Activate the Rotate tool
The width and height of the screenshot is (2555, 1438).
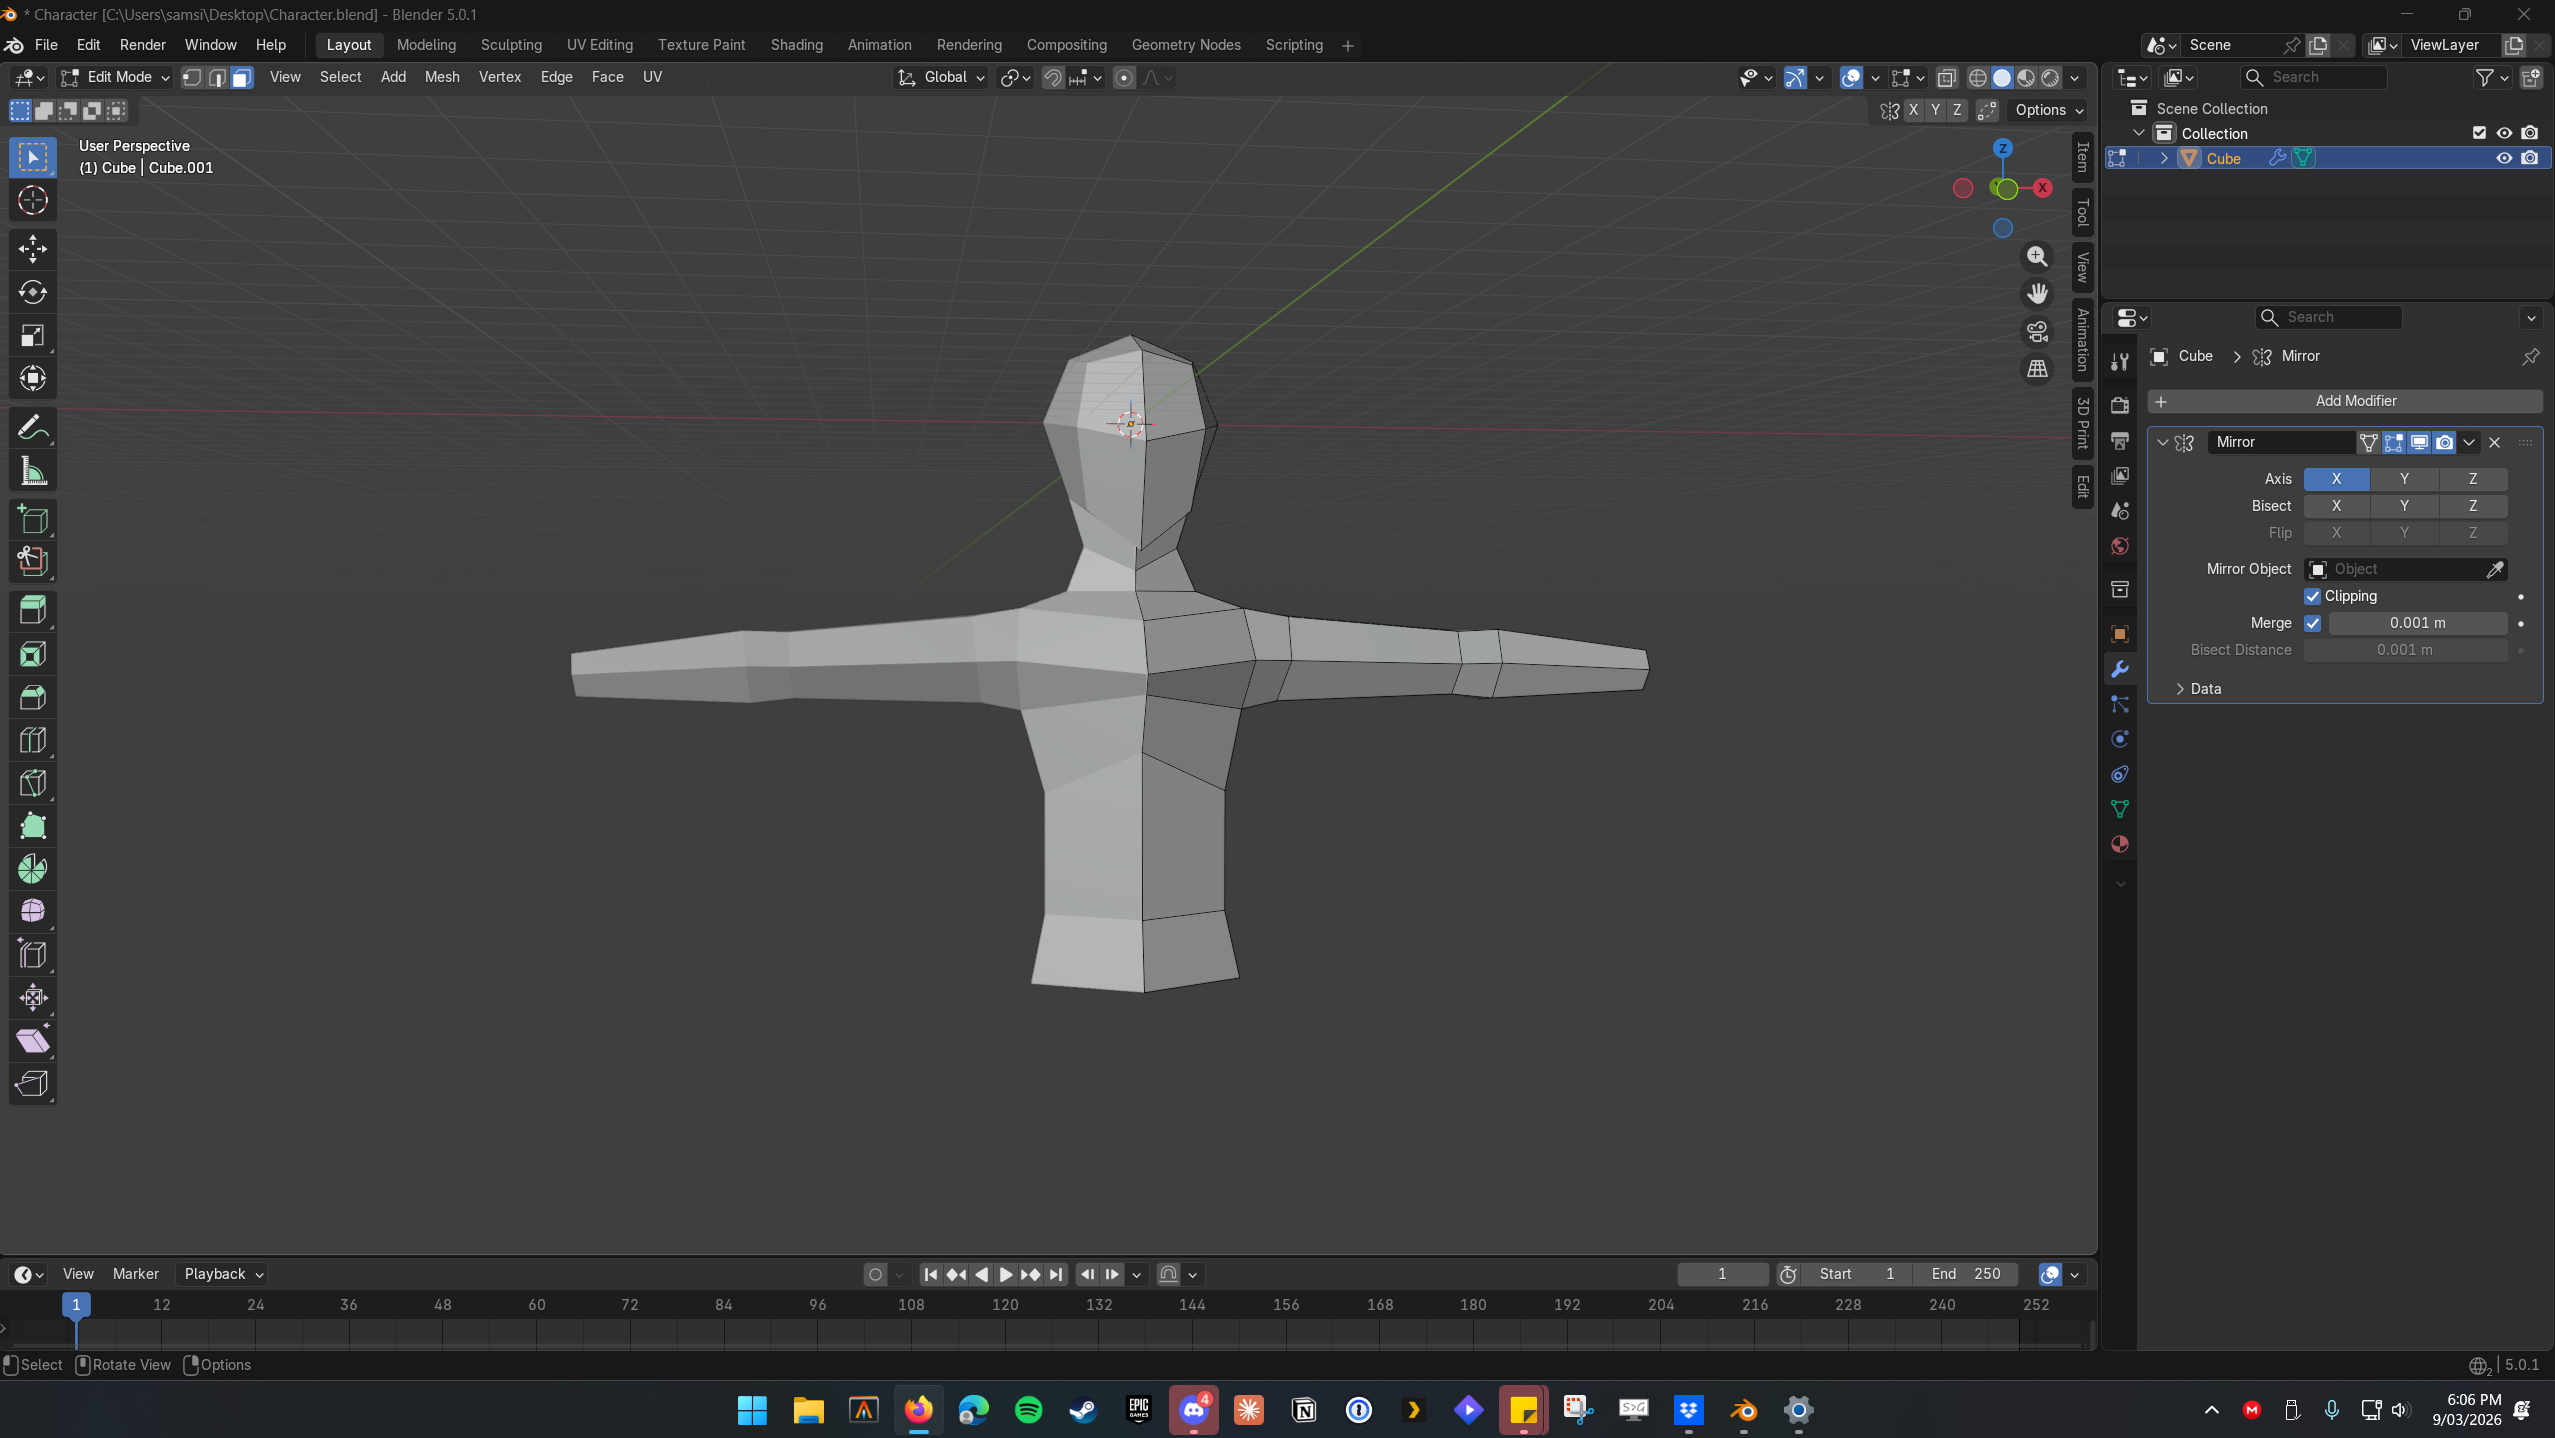point(33,292)
